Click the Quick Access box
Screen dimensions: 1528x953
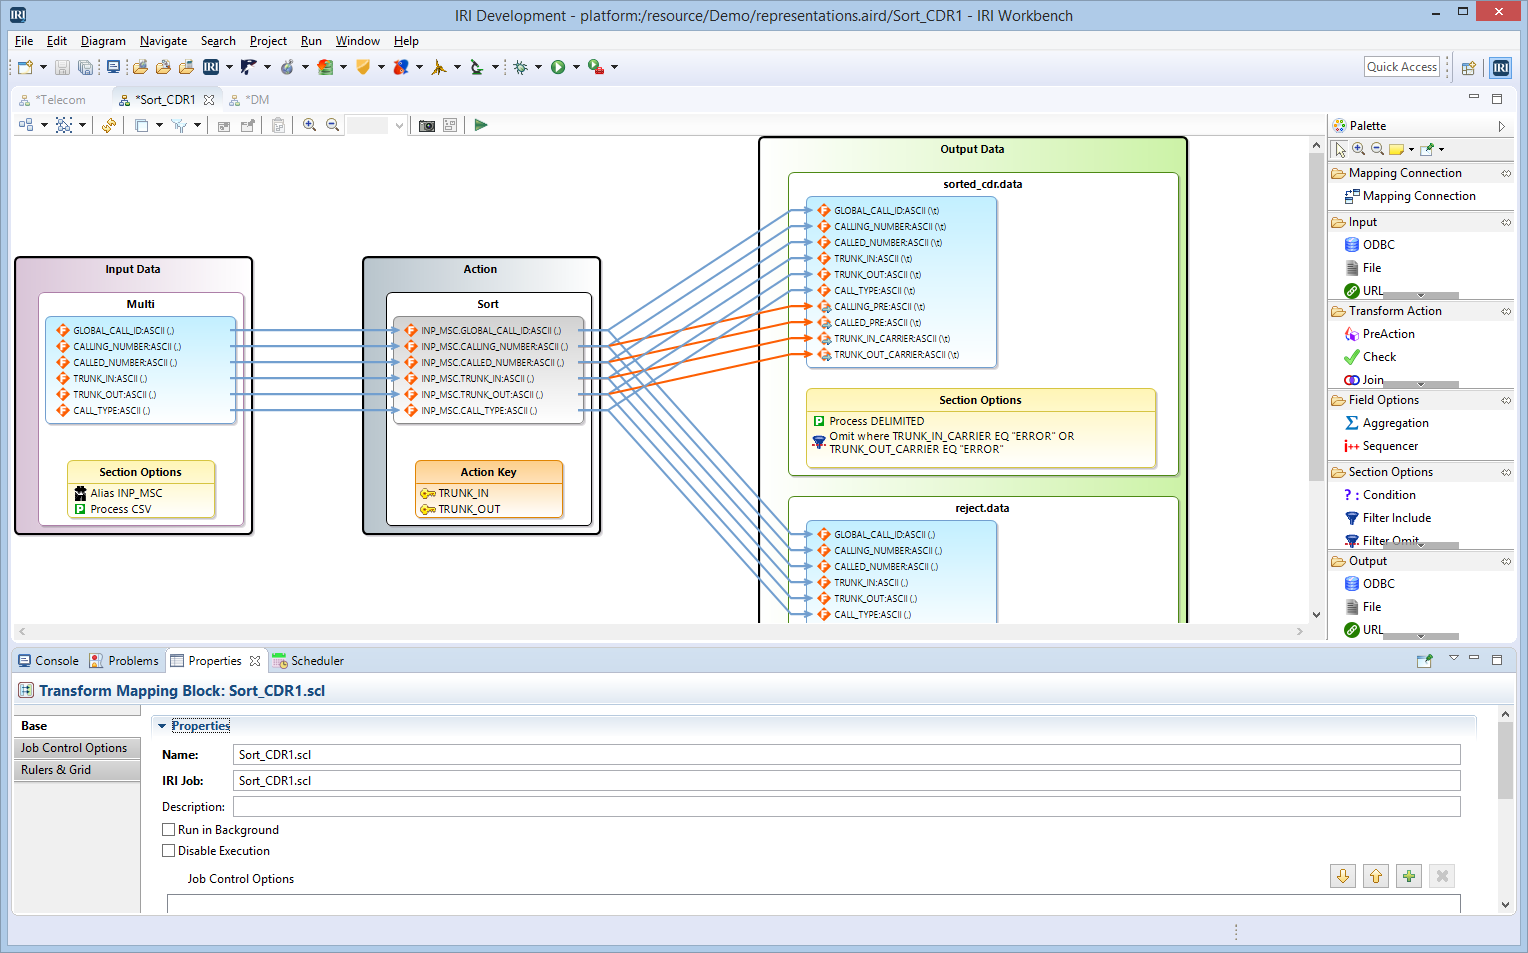click(1401, 67)
